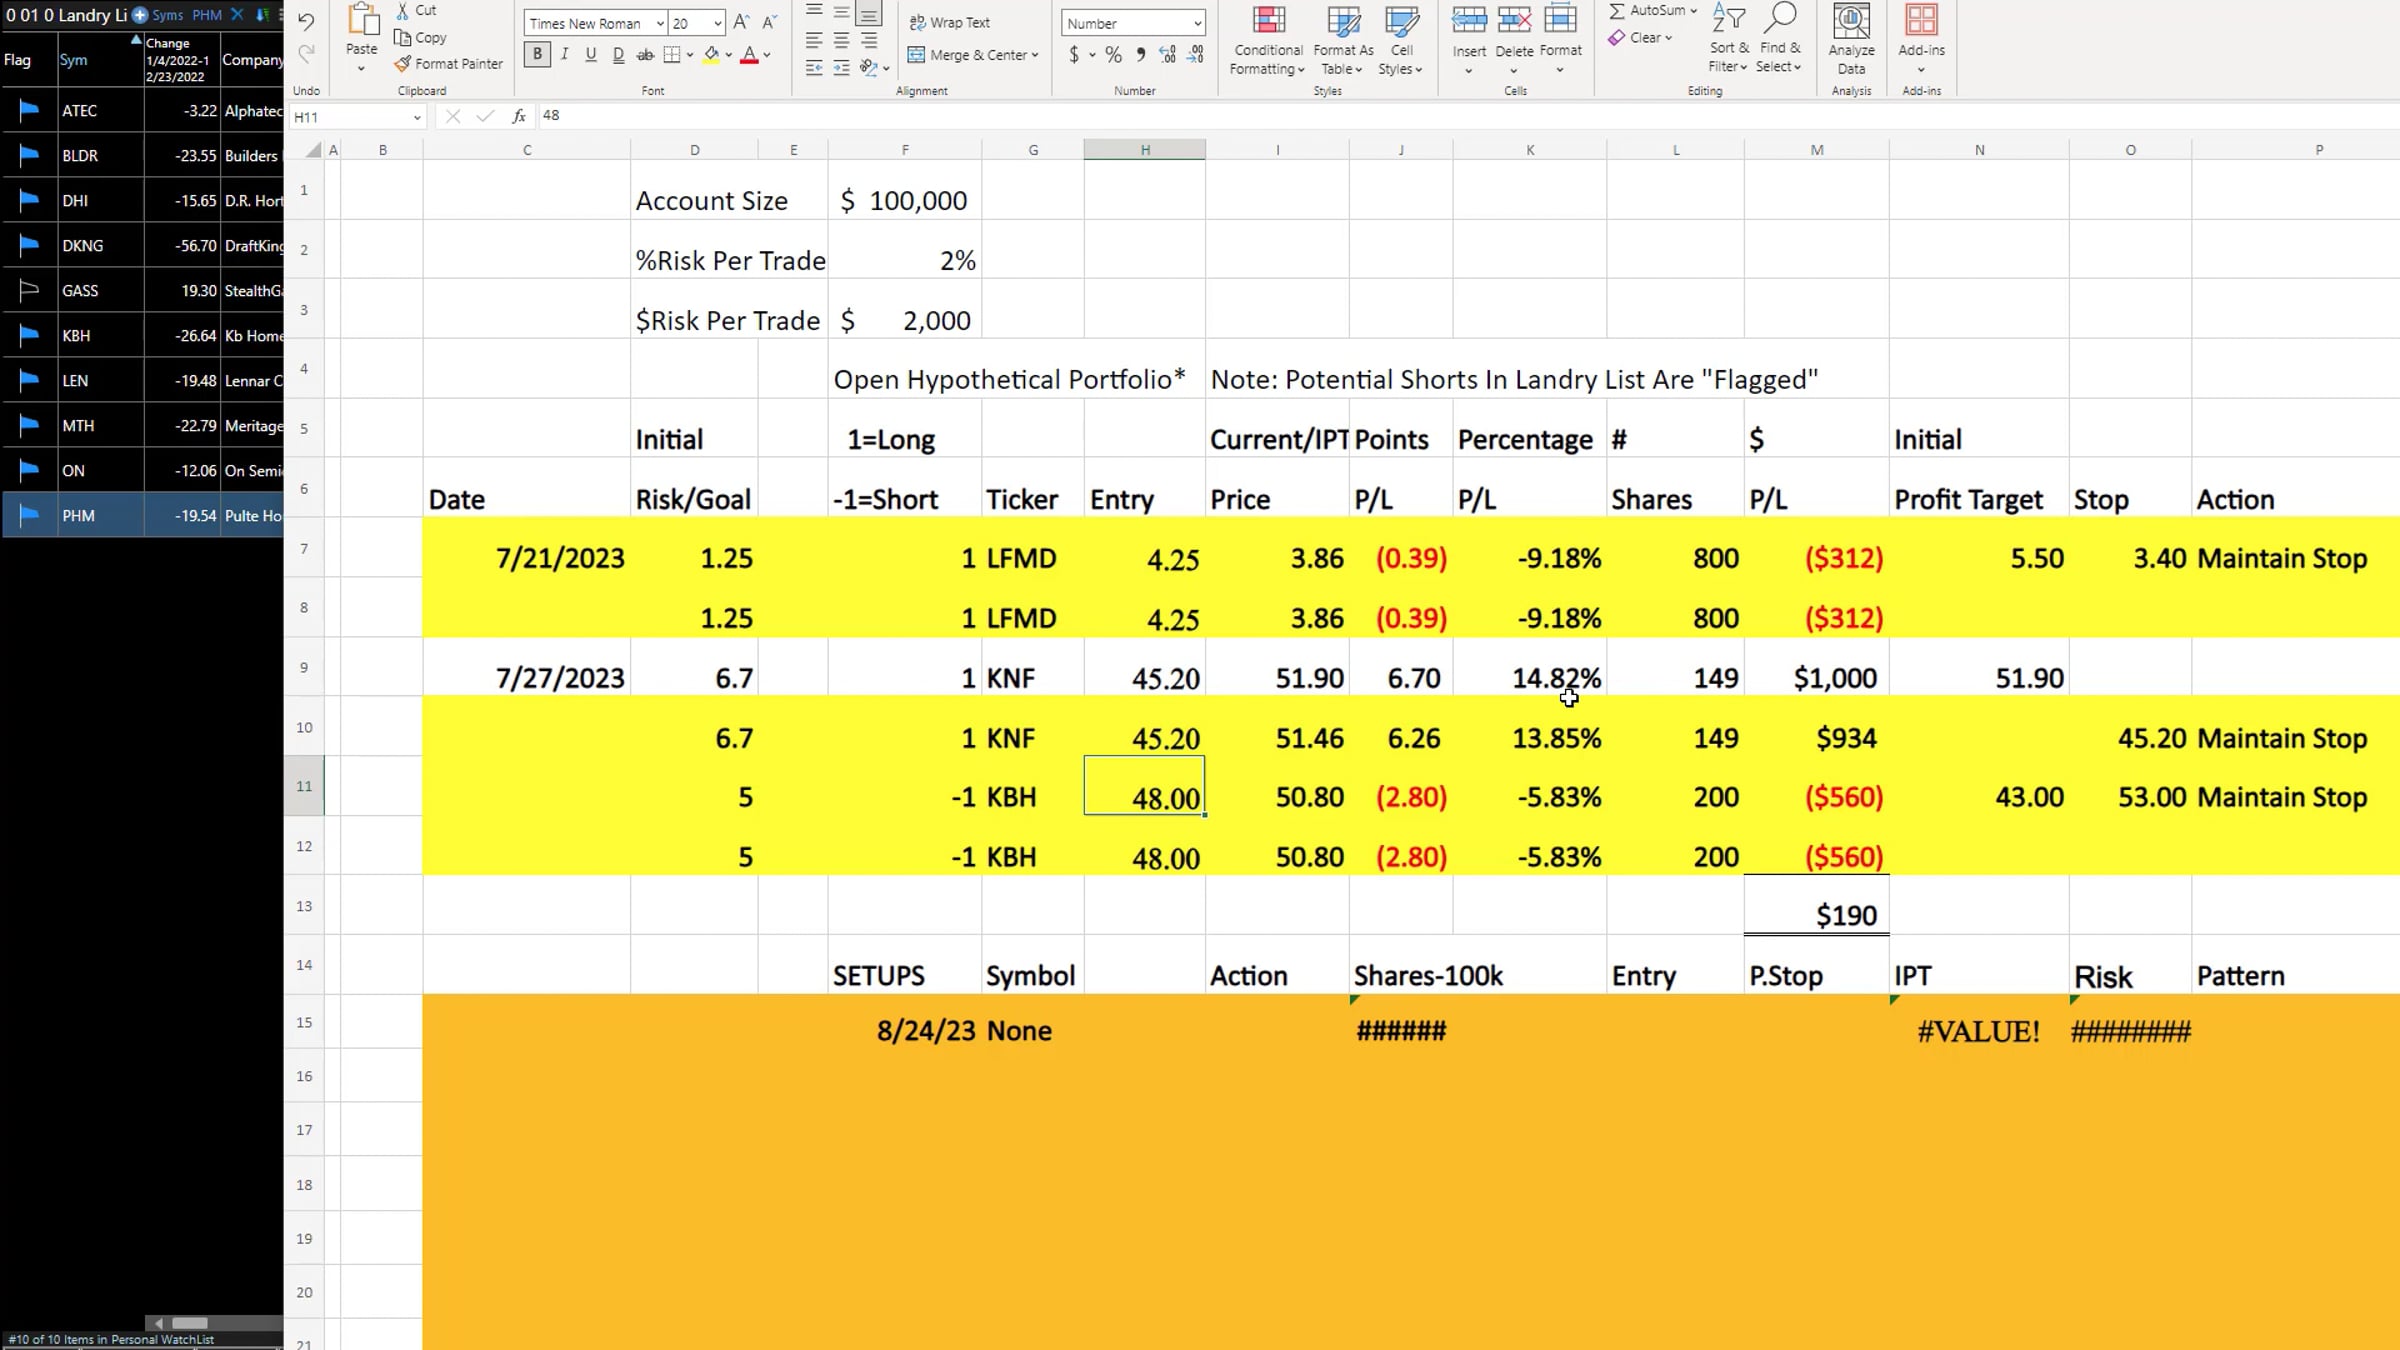The height and width of the screenshot is (1350, 2400).
Task: Click the Undo arrow icon
Action: point(306,21)
